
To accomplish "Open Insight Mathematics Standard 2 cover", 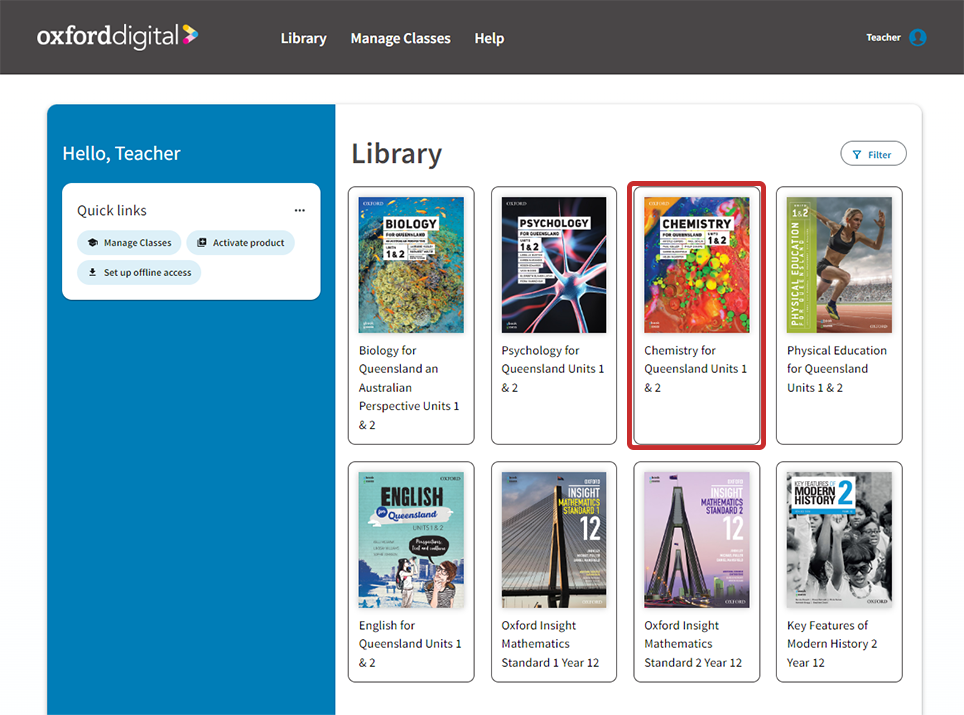I will click(x=697, y=540).
